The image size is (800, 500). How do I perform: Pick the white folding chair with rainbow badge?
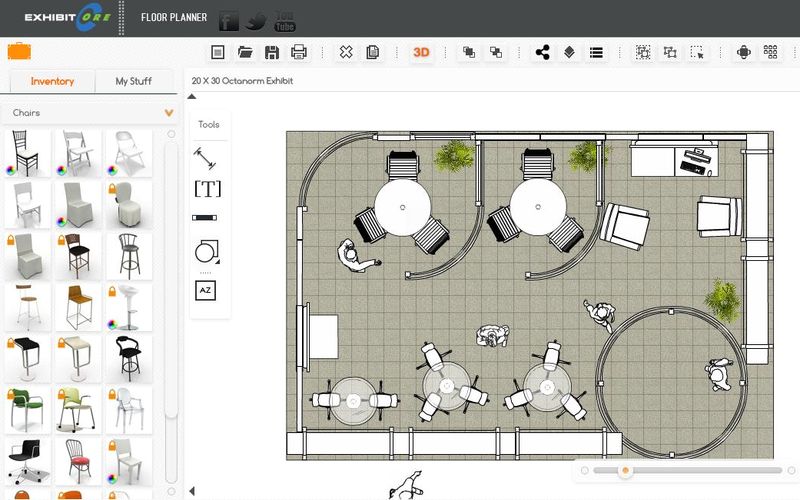(78, 153)
